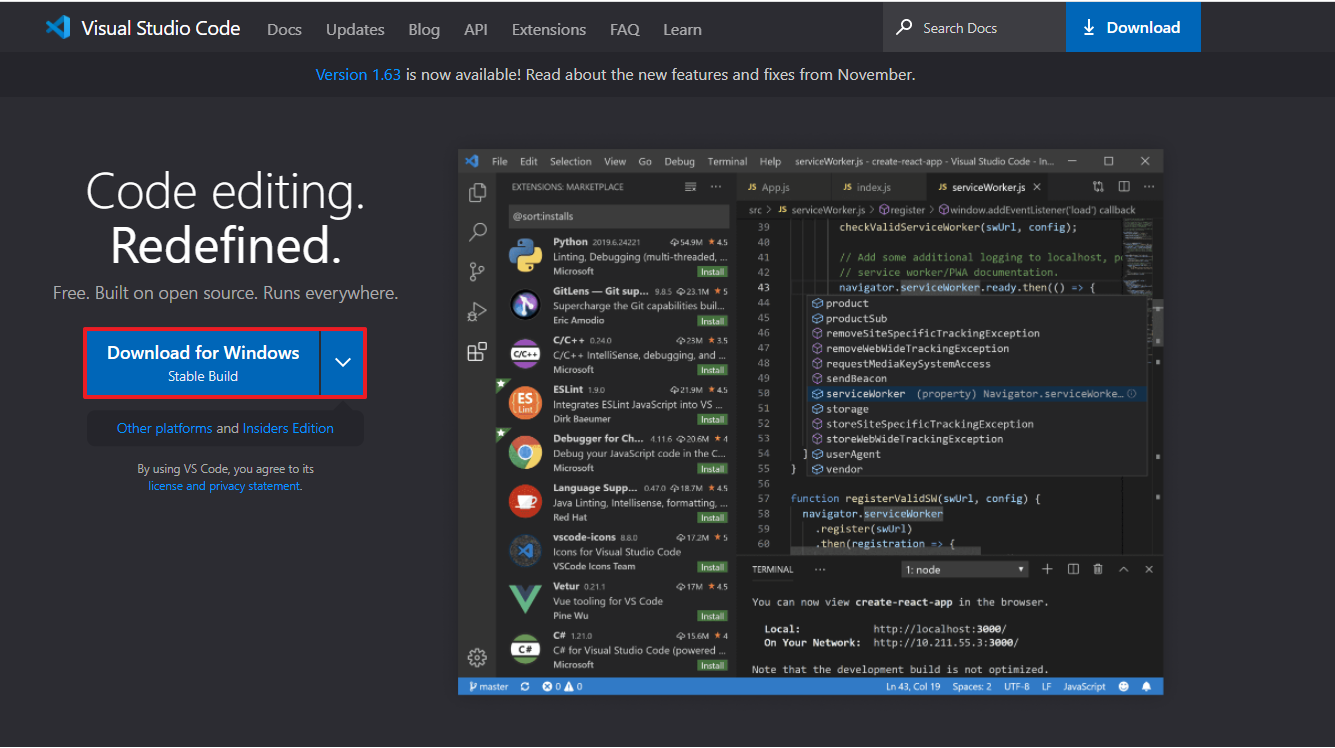Click LF end-of-line selector
Image resolution: width=1335 pixels, height=748 pixels.
[1046, 687]
